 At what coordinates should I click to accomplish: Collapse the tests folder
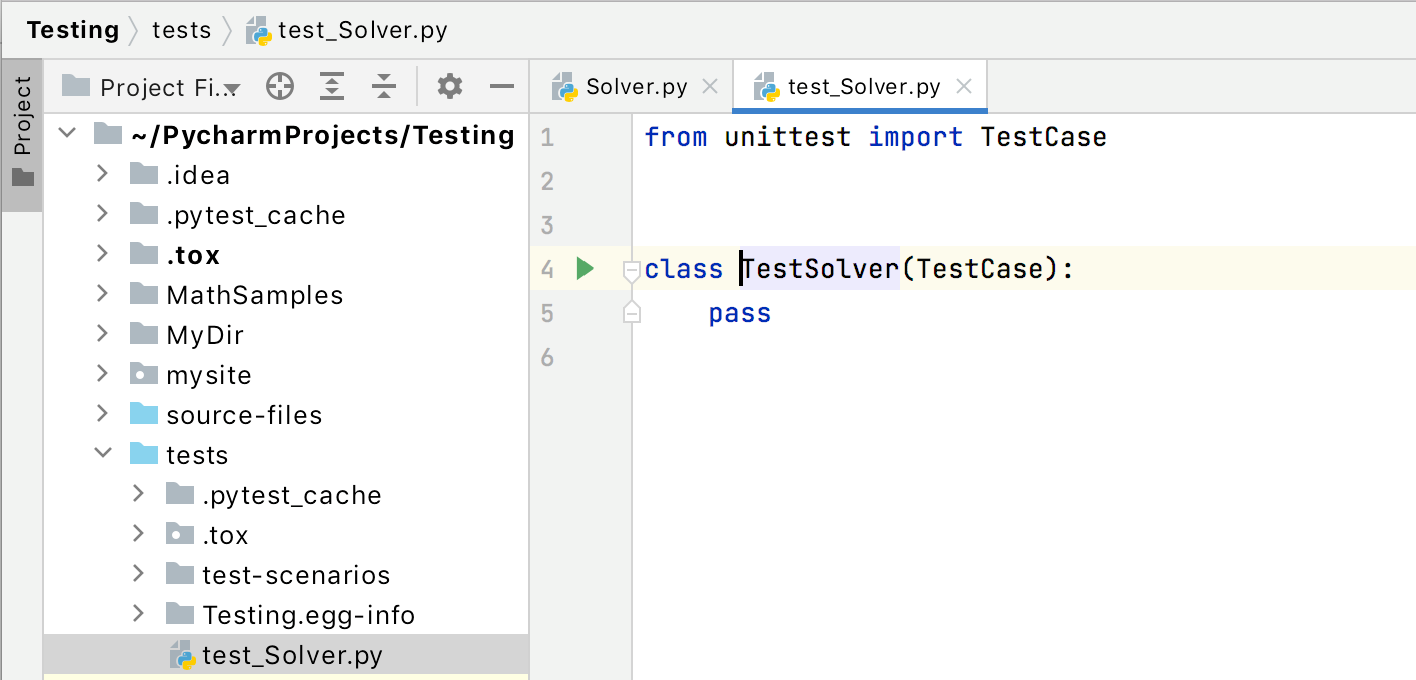tap(102, 454)
